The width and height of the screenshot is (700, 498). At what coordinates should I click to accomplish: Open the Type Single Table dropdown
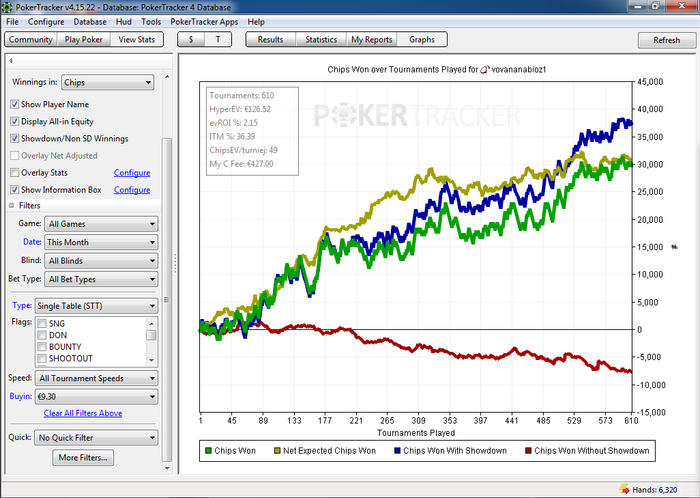click(x=96, y=306)
